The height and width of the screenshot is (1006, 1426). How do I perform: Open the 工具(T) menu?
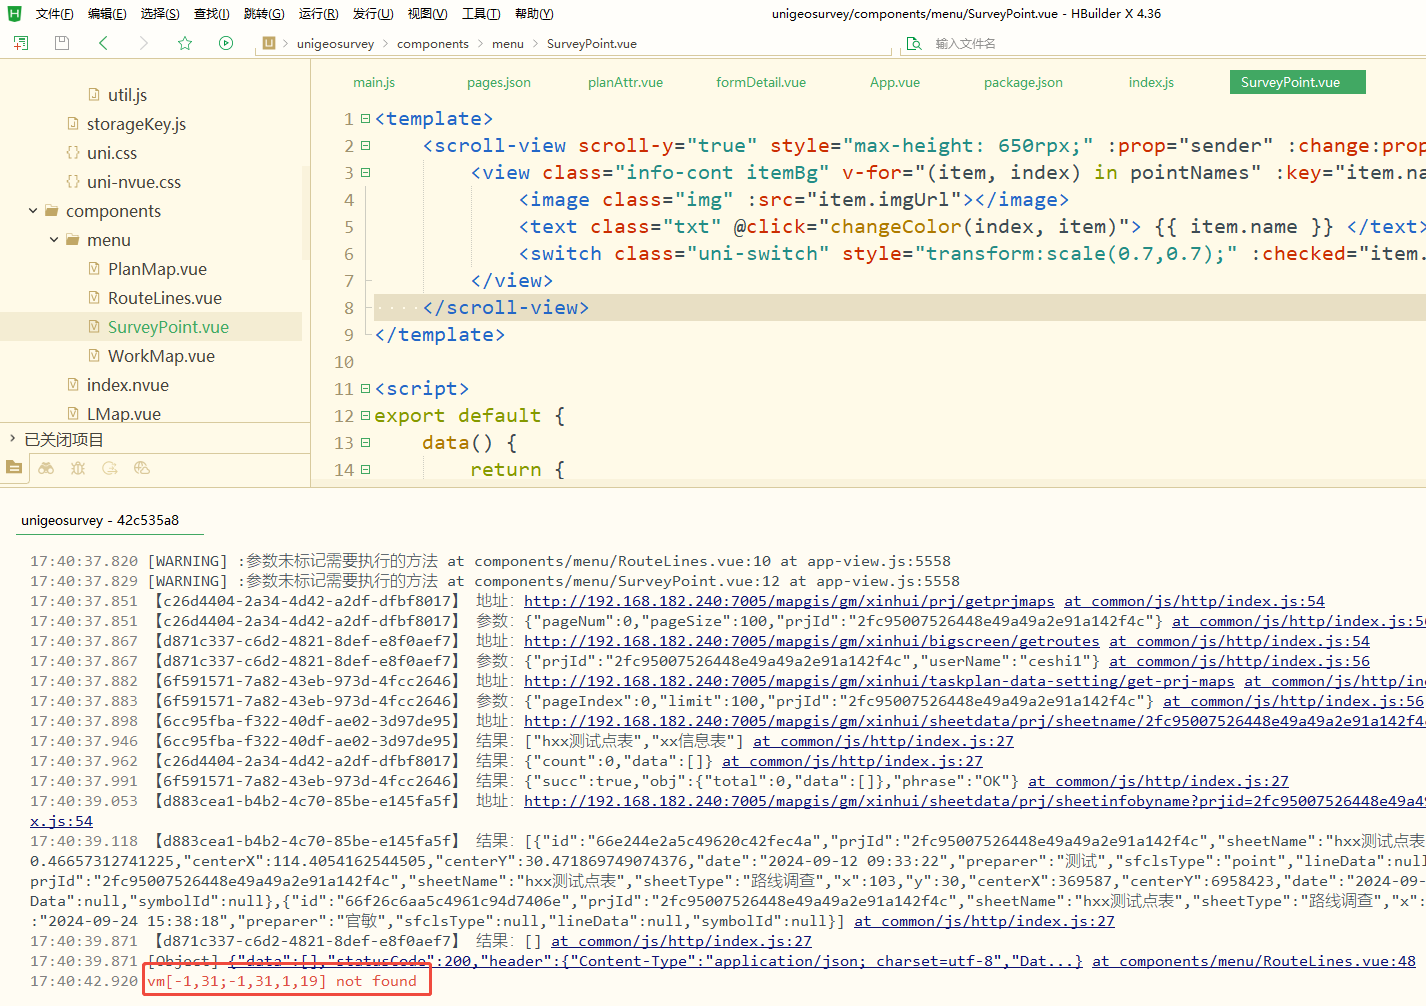tap(481, 13)
